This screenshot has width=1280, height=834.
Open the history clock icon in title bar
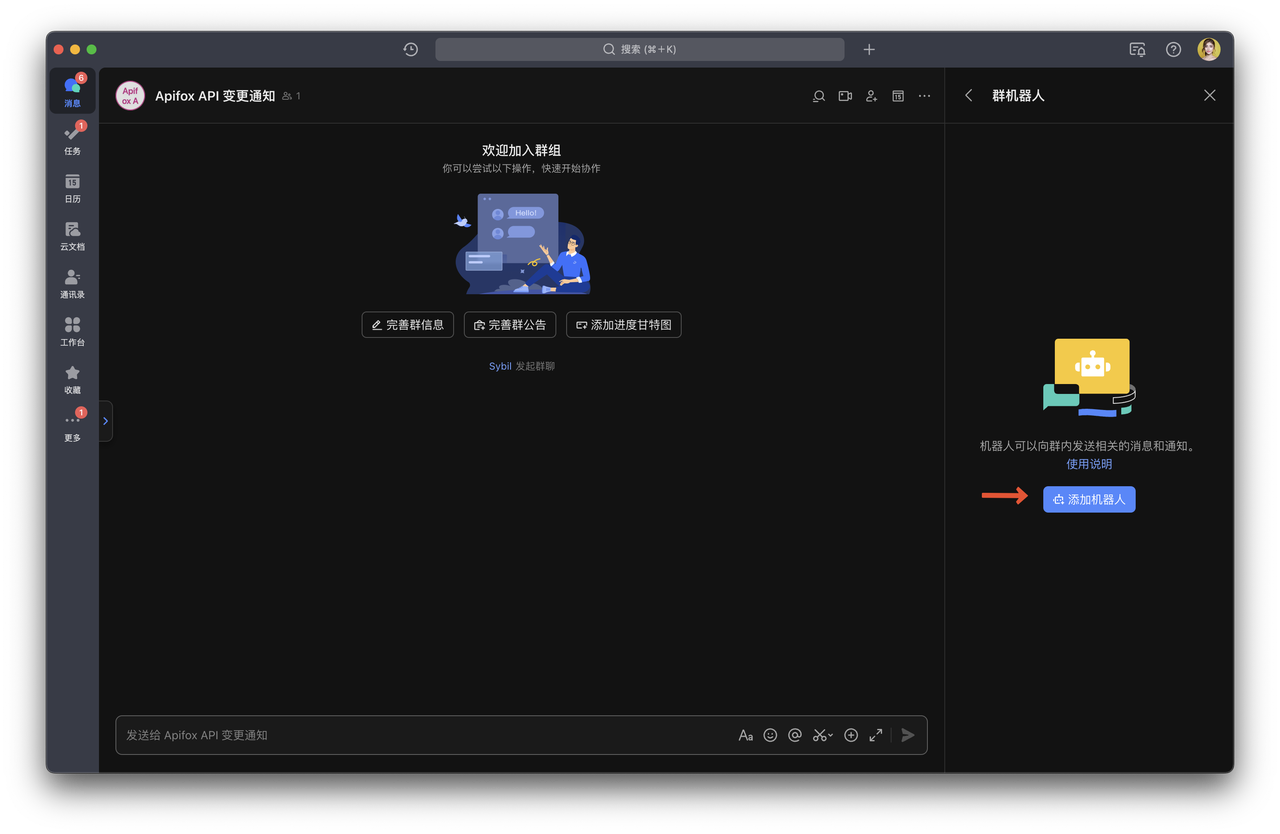[x=410, y=49]
